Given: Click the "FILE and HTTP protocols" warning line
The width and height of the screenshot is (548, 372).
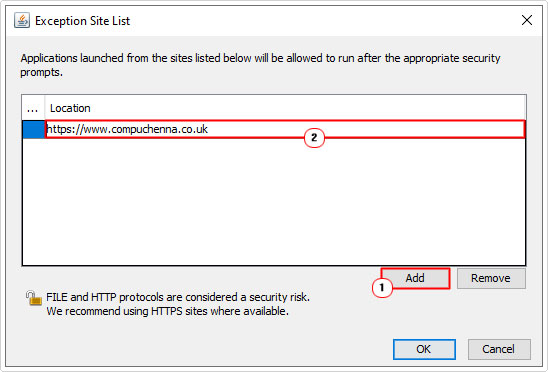Looking at the screenshot, I should 178,297.
